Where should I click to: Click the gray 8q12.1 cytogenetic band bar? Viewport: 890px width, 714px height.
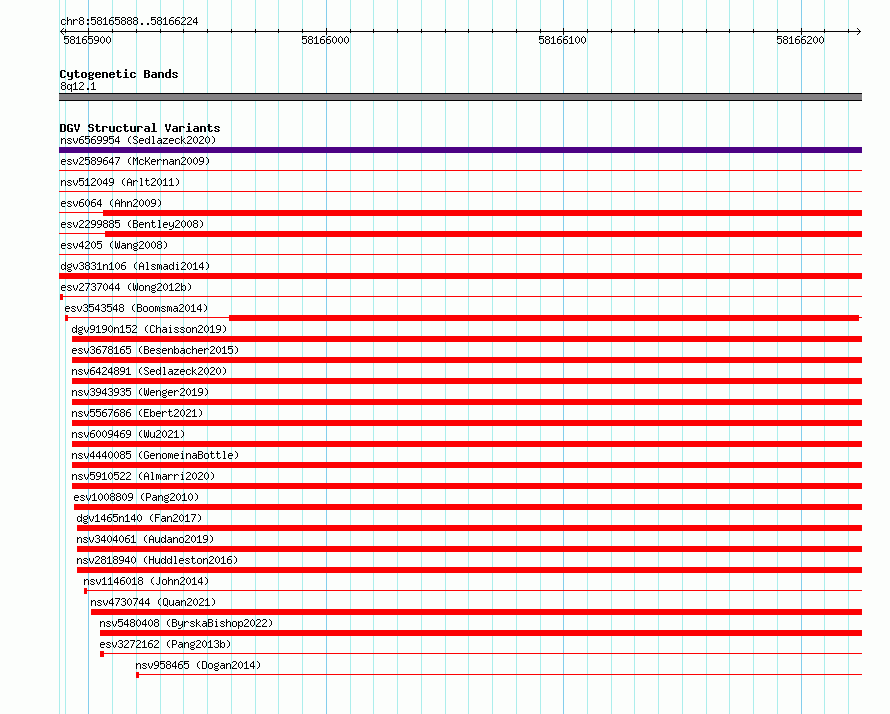pyautogui.click(x=460, y=97)
